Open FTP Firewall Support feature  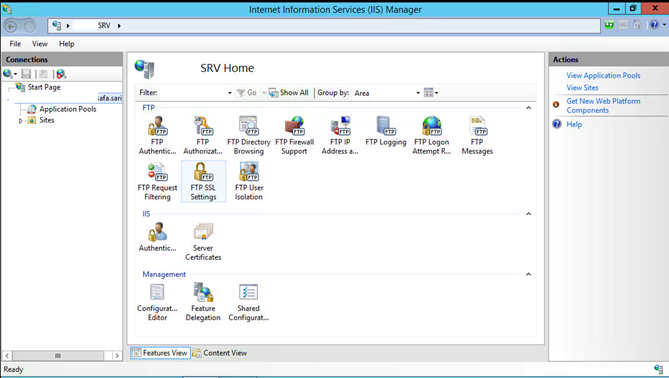pos(294,135)
